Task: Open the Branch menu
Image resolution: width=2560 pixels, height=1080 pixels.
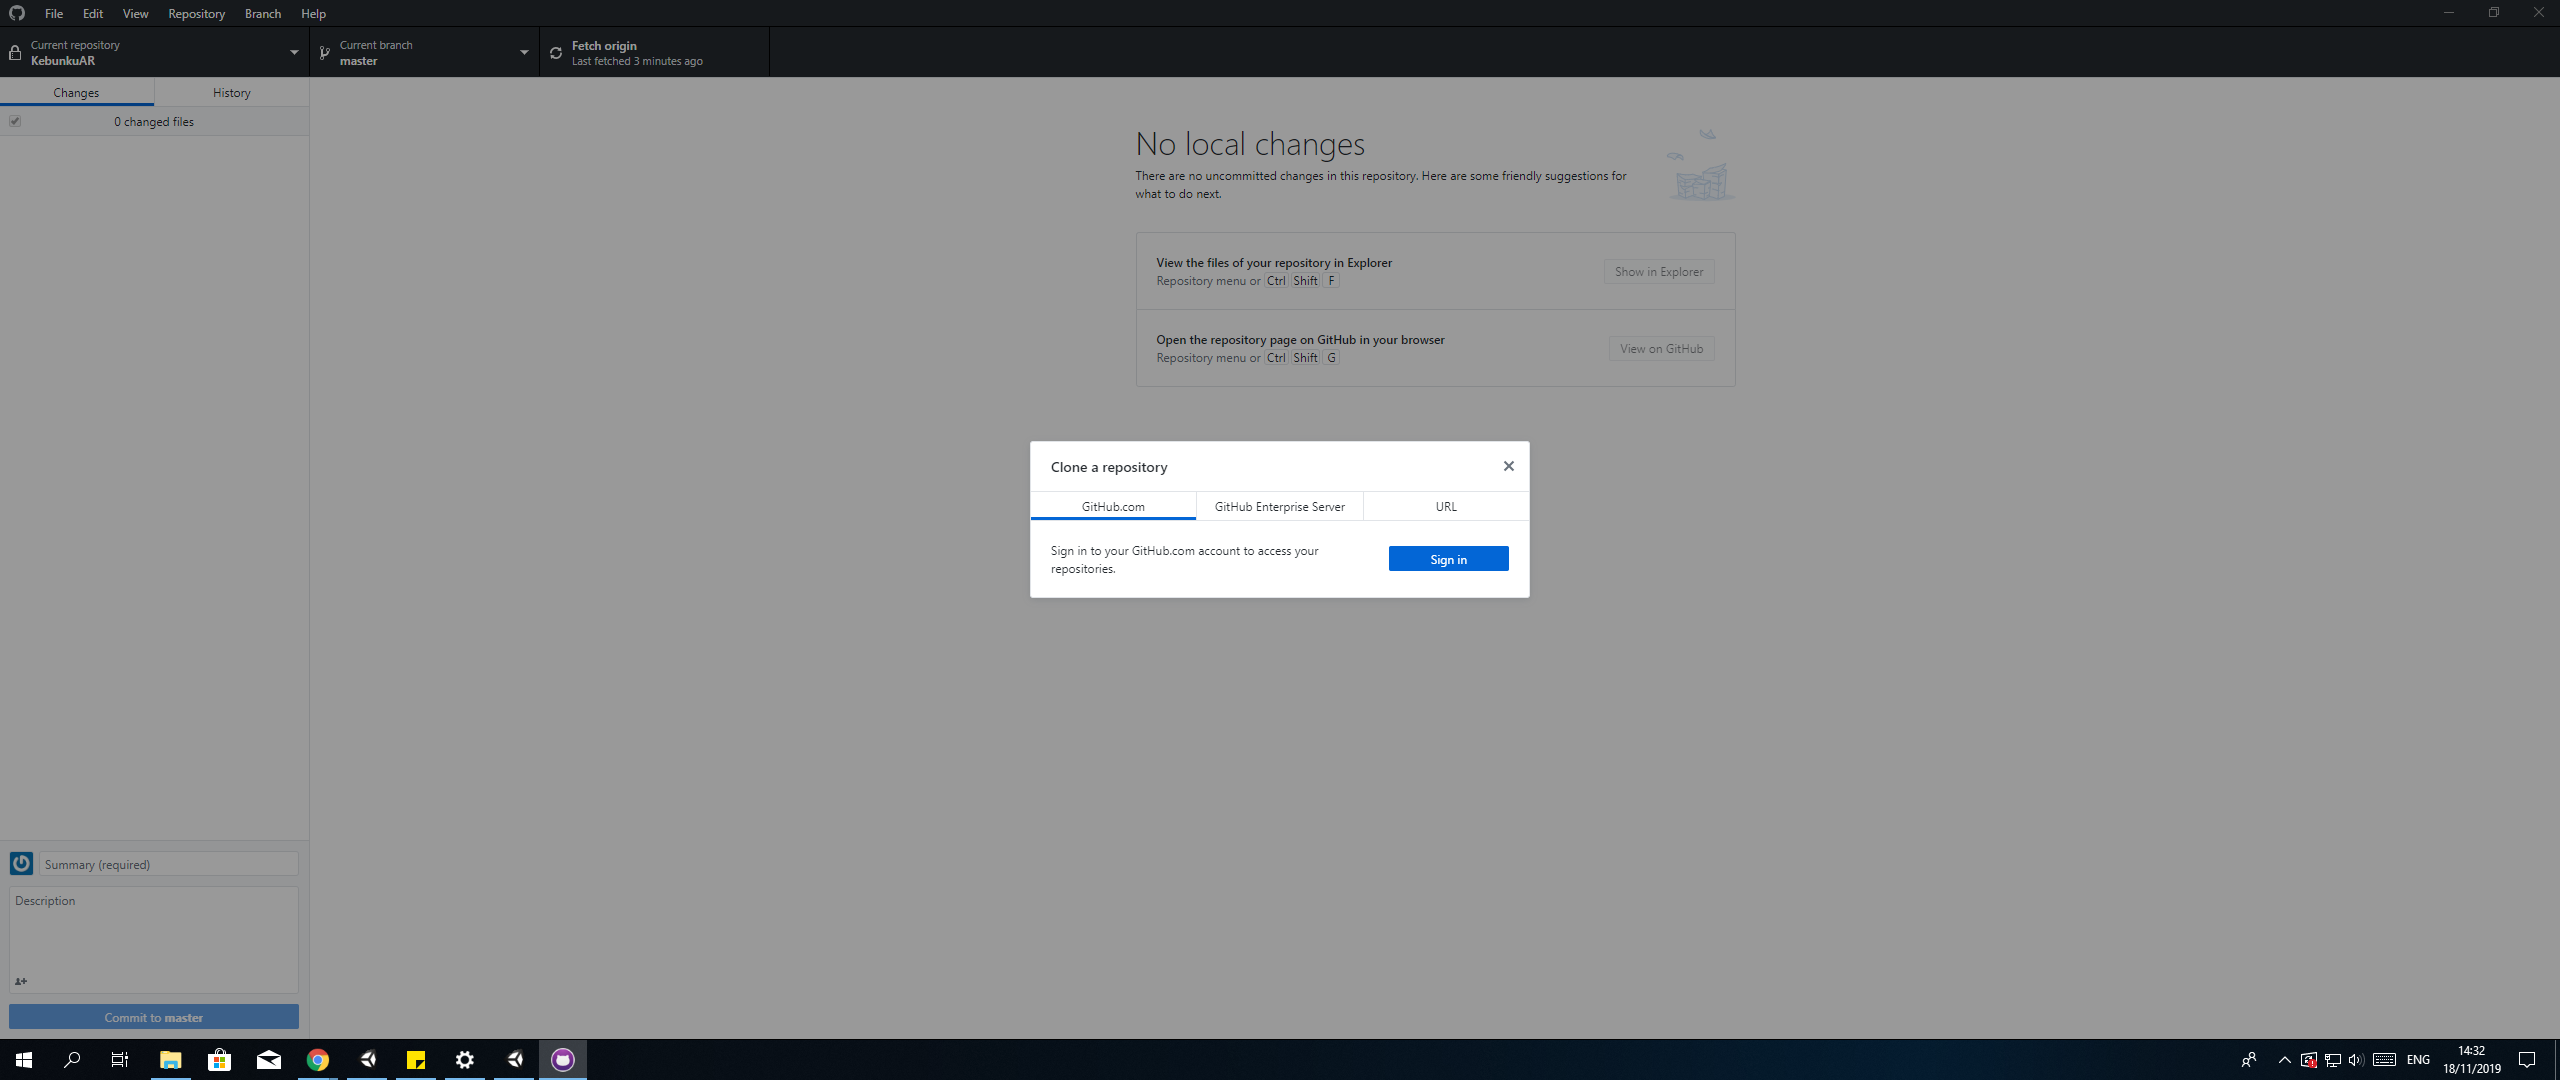Action: (263, 13)
